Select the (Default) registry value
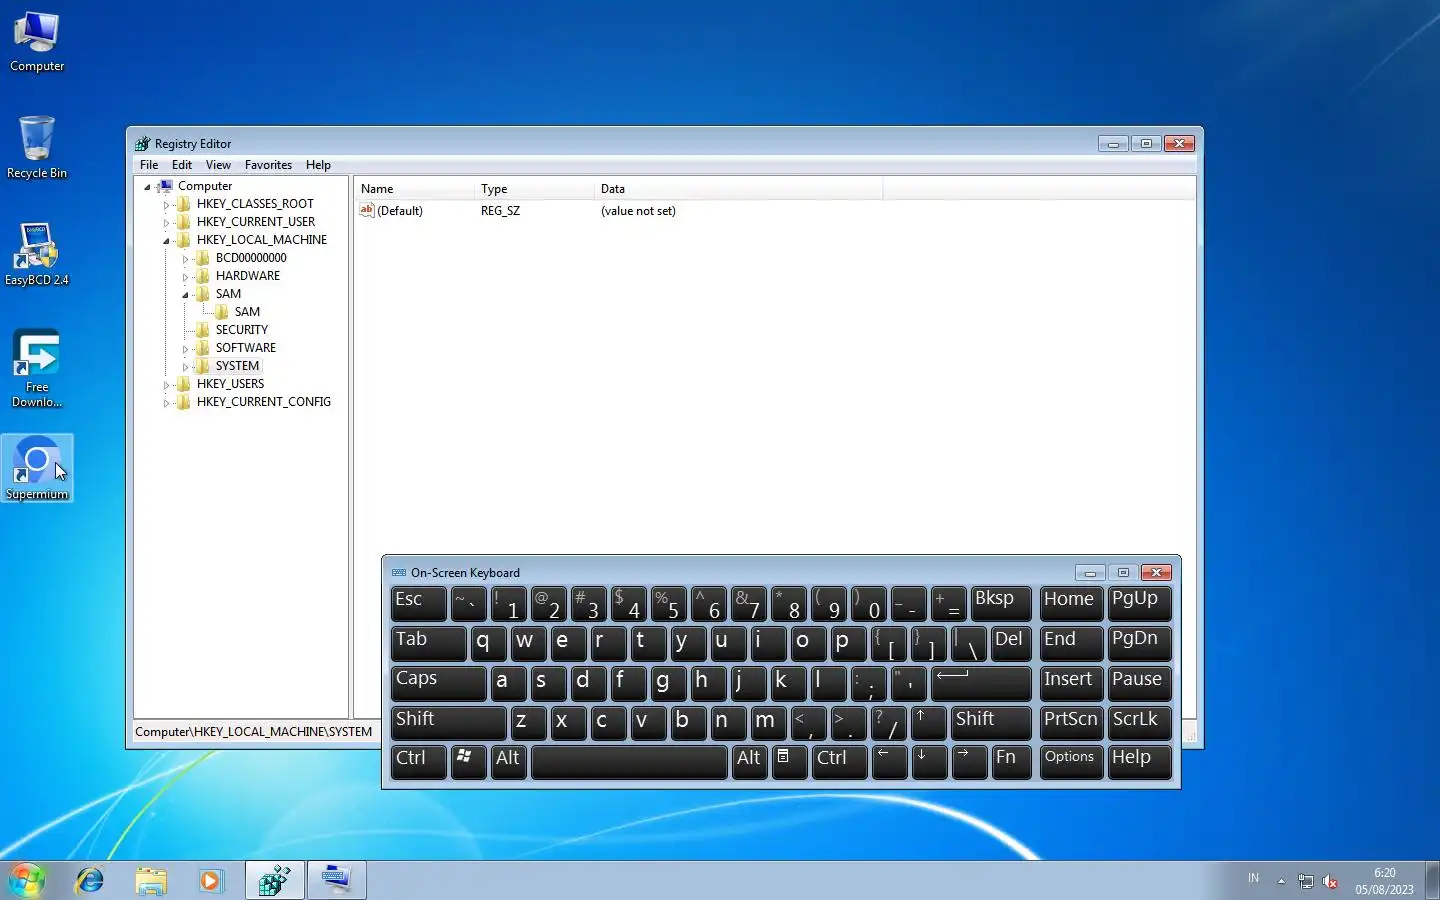This screenshot has height=900, width=1440. (400, 211)
